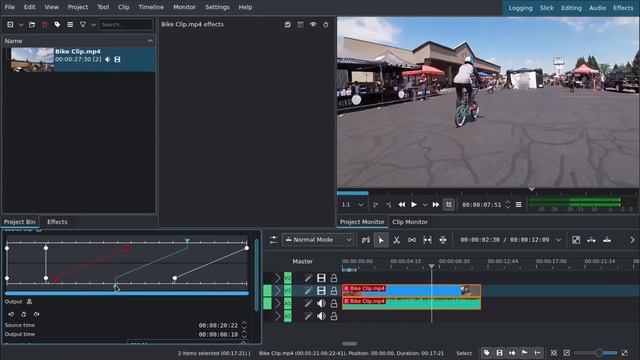Mute the A2 audio track
This screenshot has width=640, height=360.
[321, 316]
